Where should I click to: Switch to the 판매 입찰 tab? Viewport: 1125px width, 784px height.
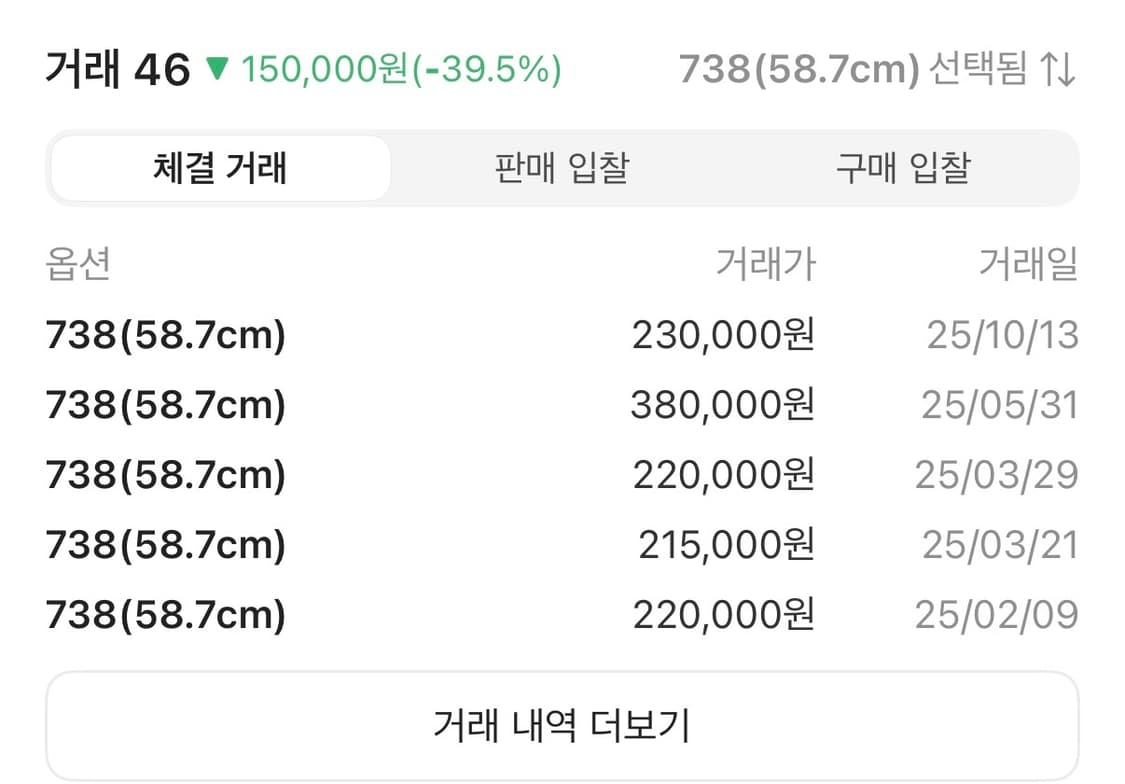click(x=560, y=169)
